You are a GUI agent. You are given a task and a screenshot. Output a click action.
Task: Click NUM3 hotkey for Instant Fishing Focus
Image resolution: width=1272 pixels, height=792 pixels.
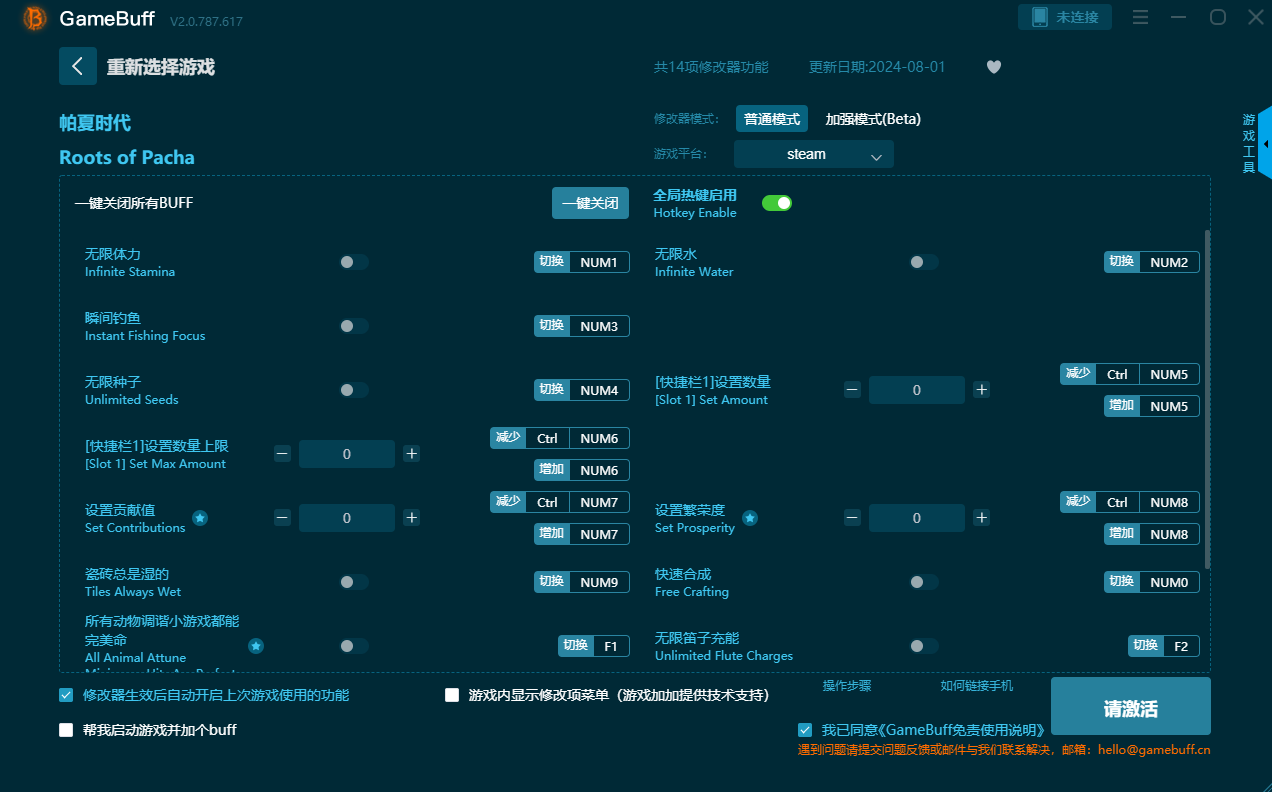(x=599, y=326)
